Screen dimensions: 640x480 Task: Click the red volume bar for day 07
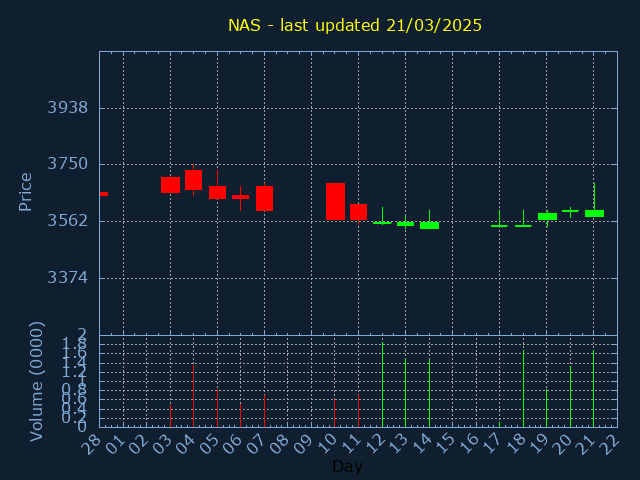(x=264, y=411)
